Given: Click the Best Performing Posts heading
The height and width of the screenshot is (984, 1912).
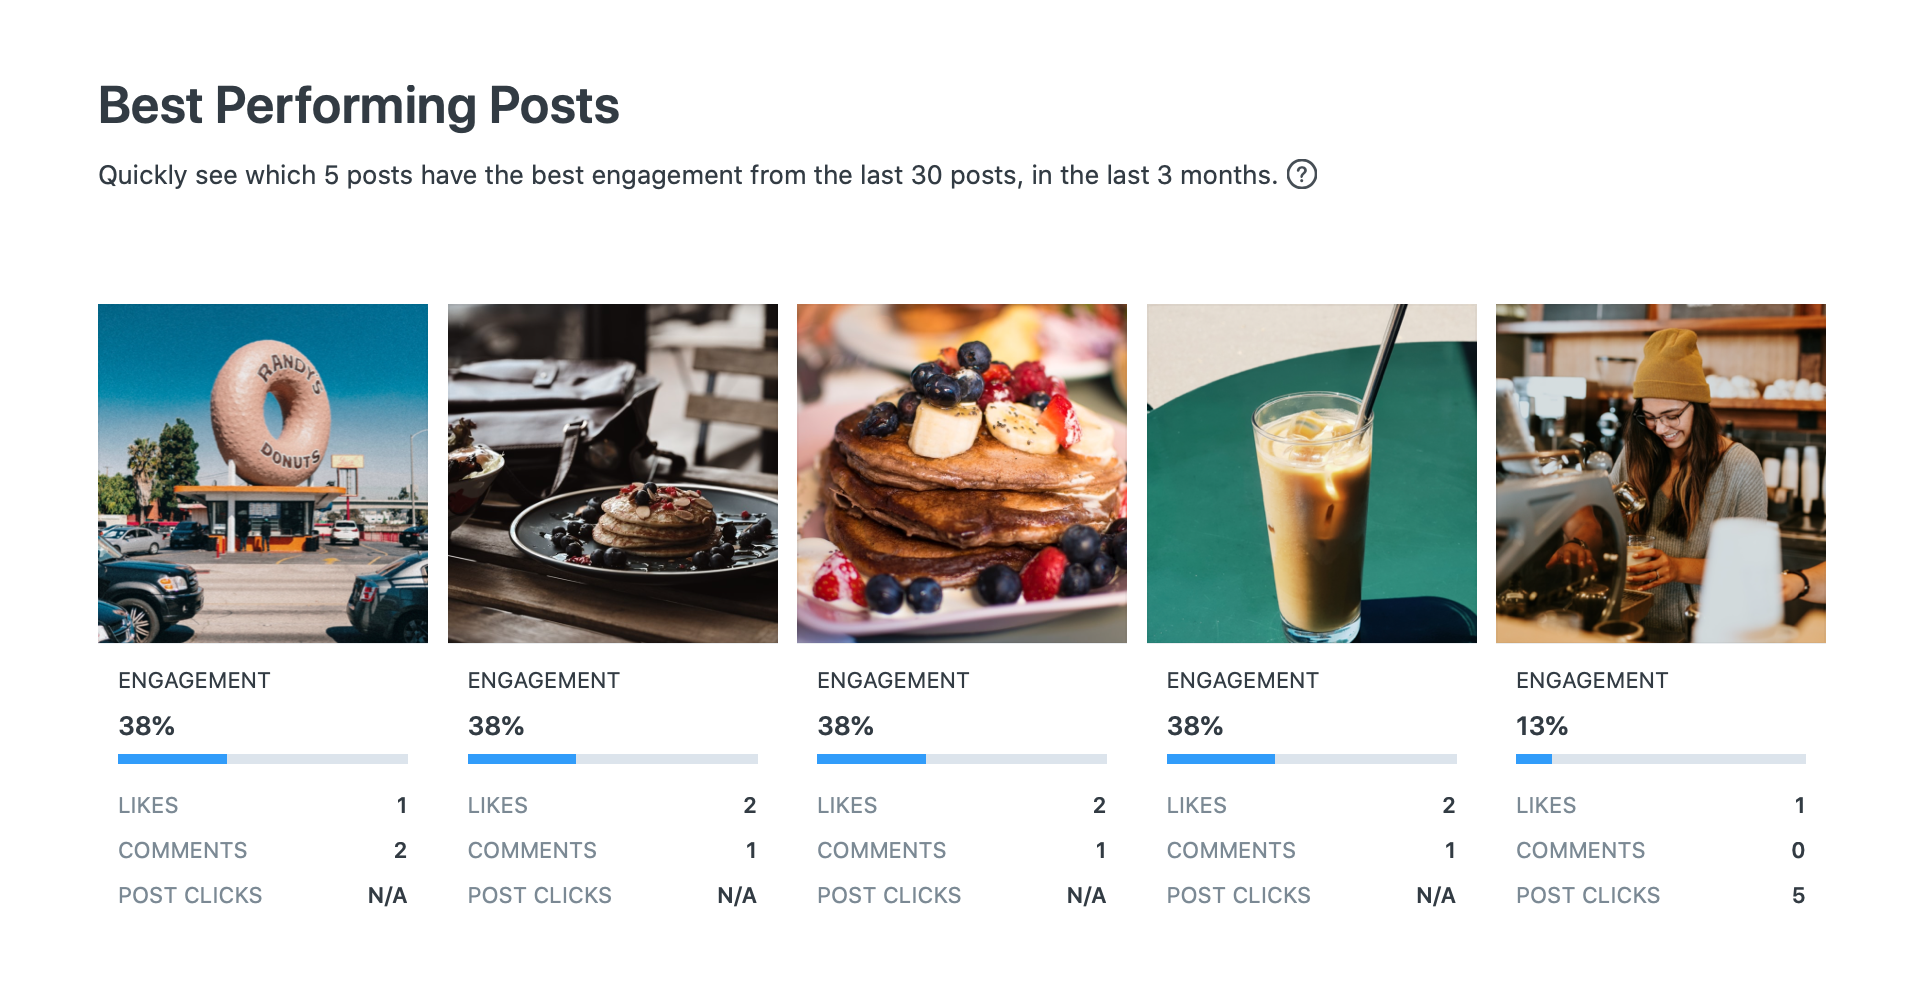Looking at the screenshot, I should pos(359,106).
